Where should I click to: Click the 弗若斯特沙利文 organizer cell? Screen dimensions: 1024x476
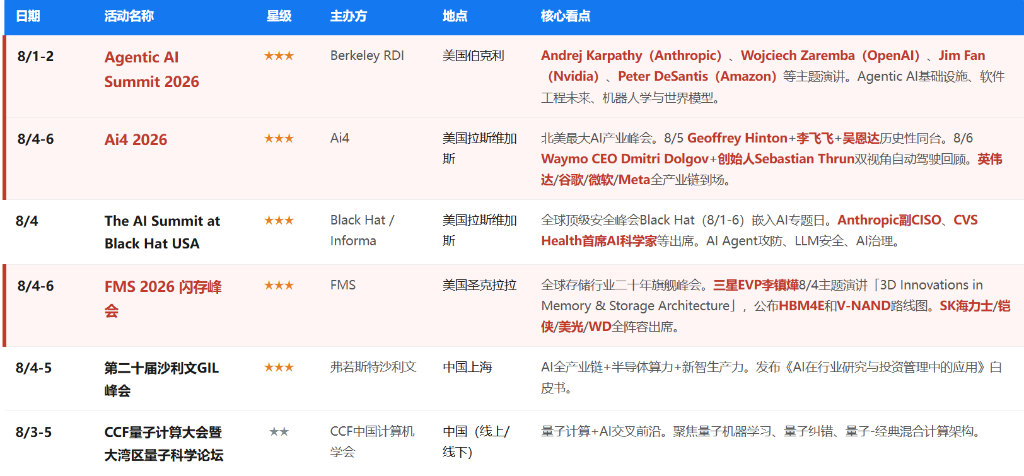373,368
